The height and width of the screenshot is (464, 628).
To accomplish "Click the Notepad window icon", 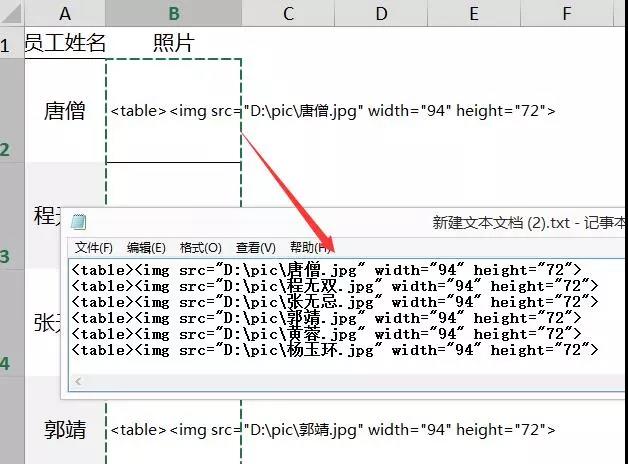I will [x=78, y=222].
